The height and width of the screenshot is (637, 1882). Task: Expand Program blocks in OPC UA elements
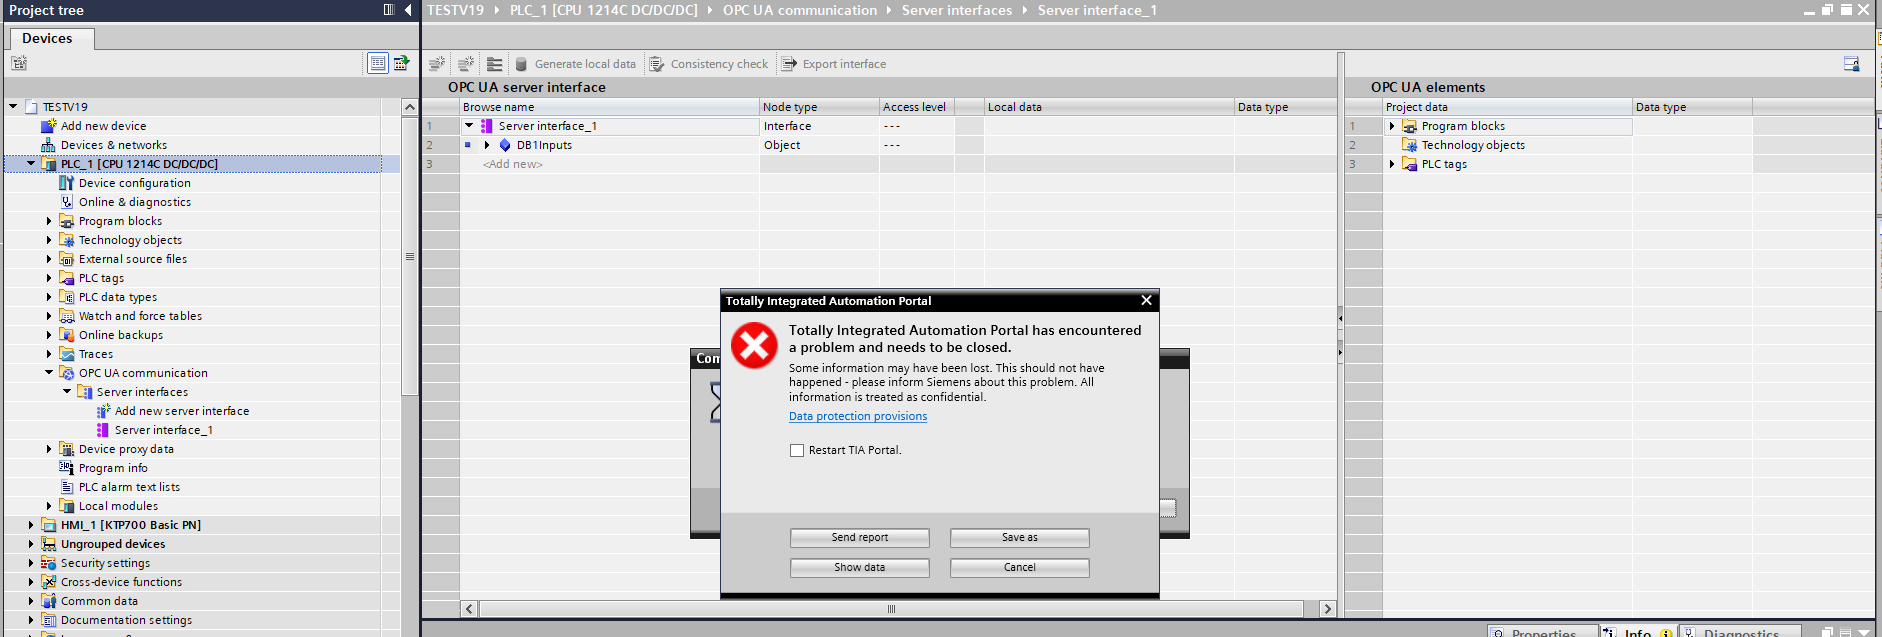(x=1392, y=126)
